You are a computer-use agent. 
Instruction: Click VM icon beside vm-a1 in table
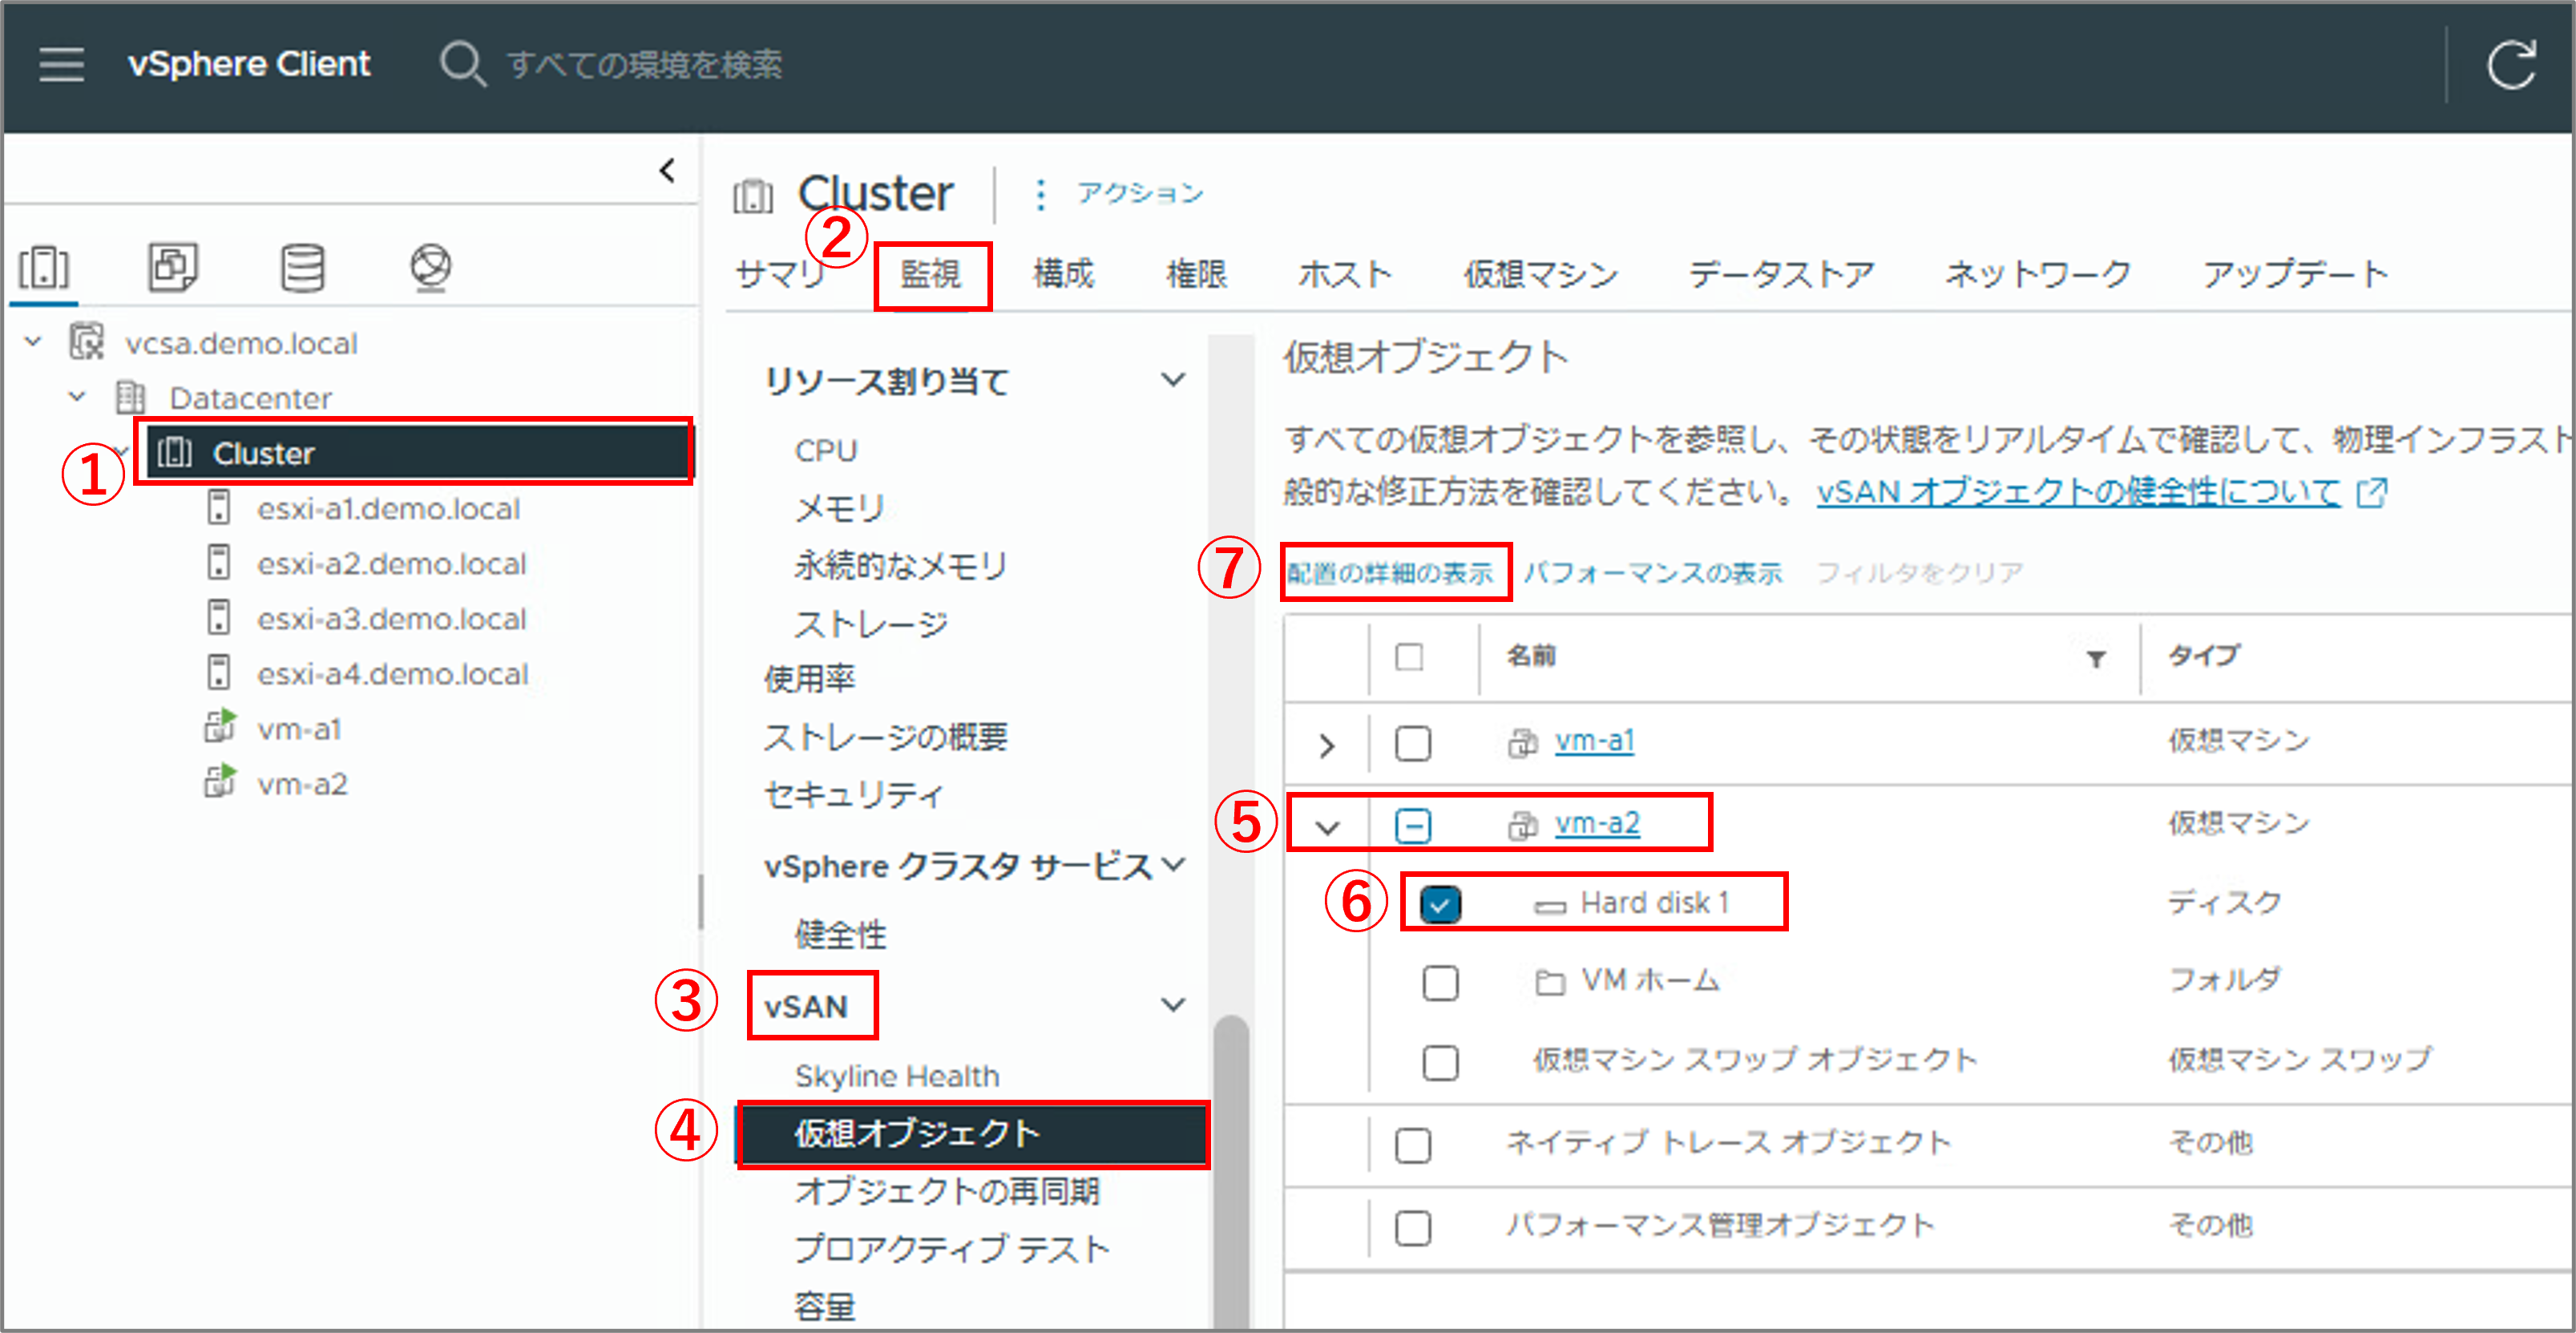(x=1522, y=743)
